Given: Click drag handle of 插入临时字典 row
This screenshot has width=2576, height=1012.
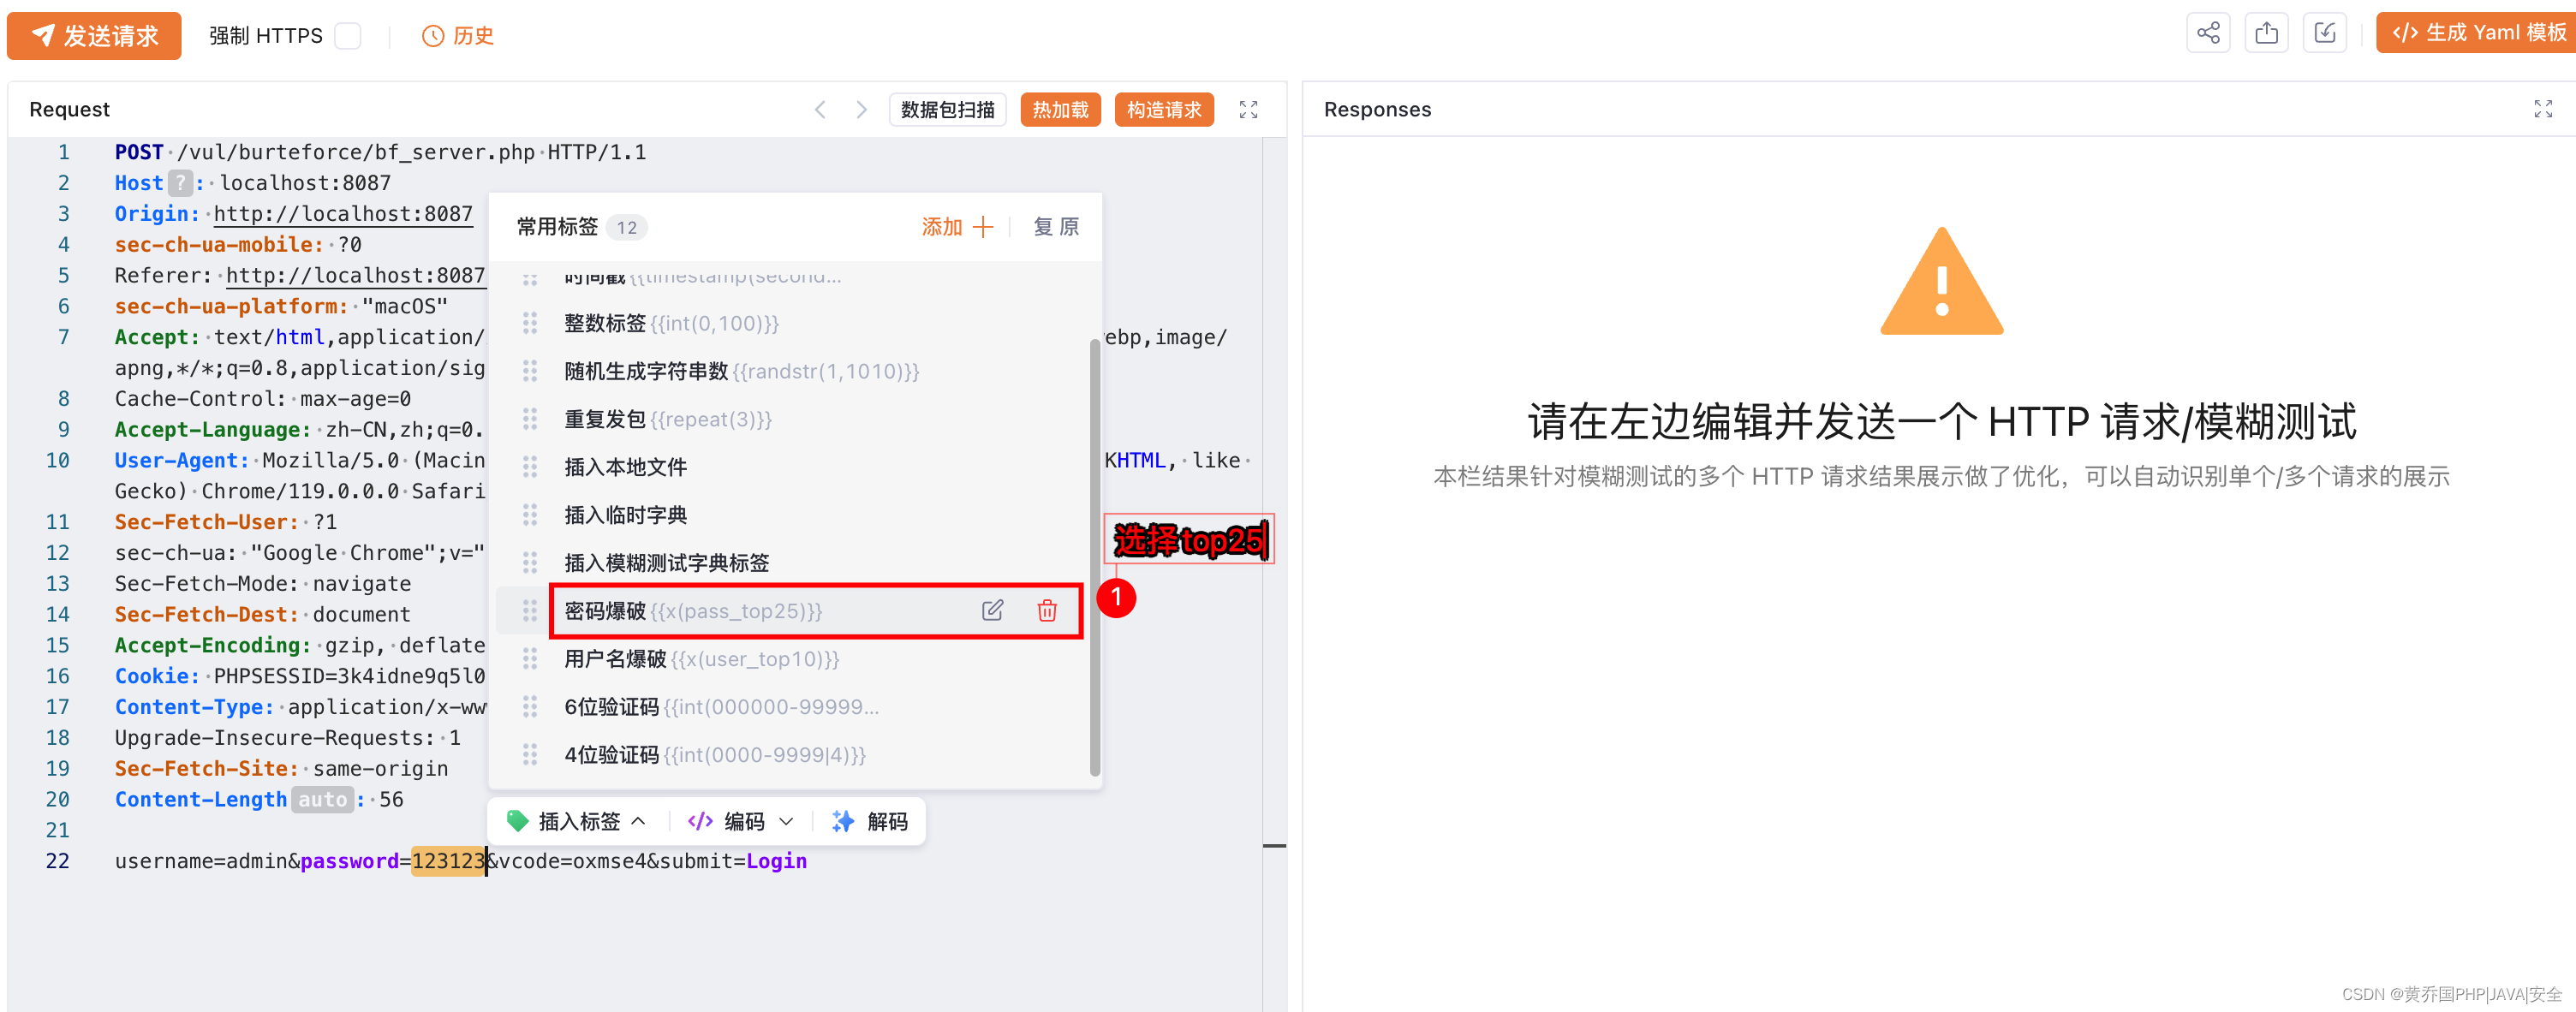Looking at the screenshot, I should coord(530,515).
